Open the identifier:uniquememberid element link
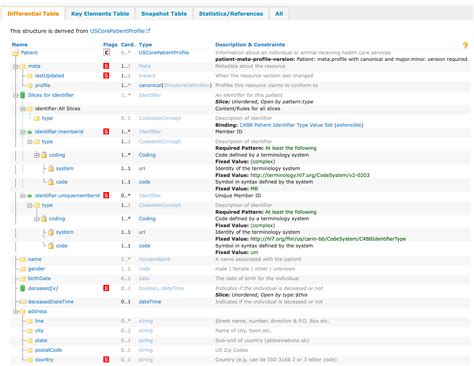 67,195
